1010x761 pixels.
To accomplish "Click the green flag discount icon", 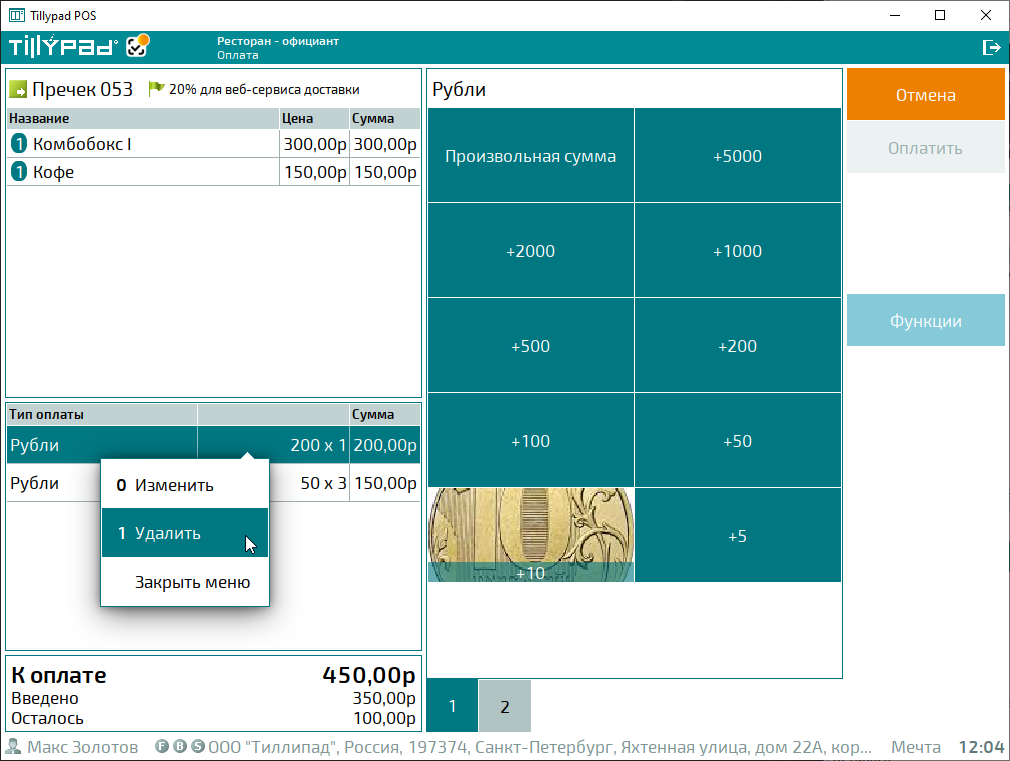I will tap(156, 89).
